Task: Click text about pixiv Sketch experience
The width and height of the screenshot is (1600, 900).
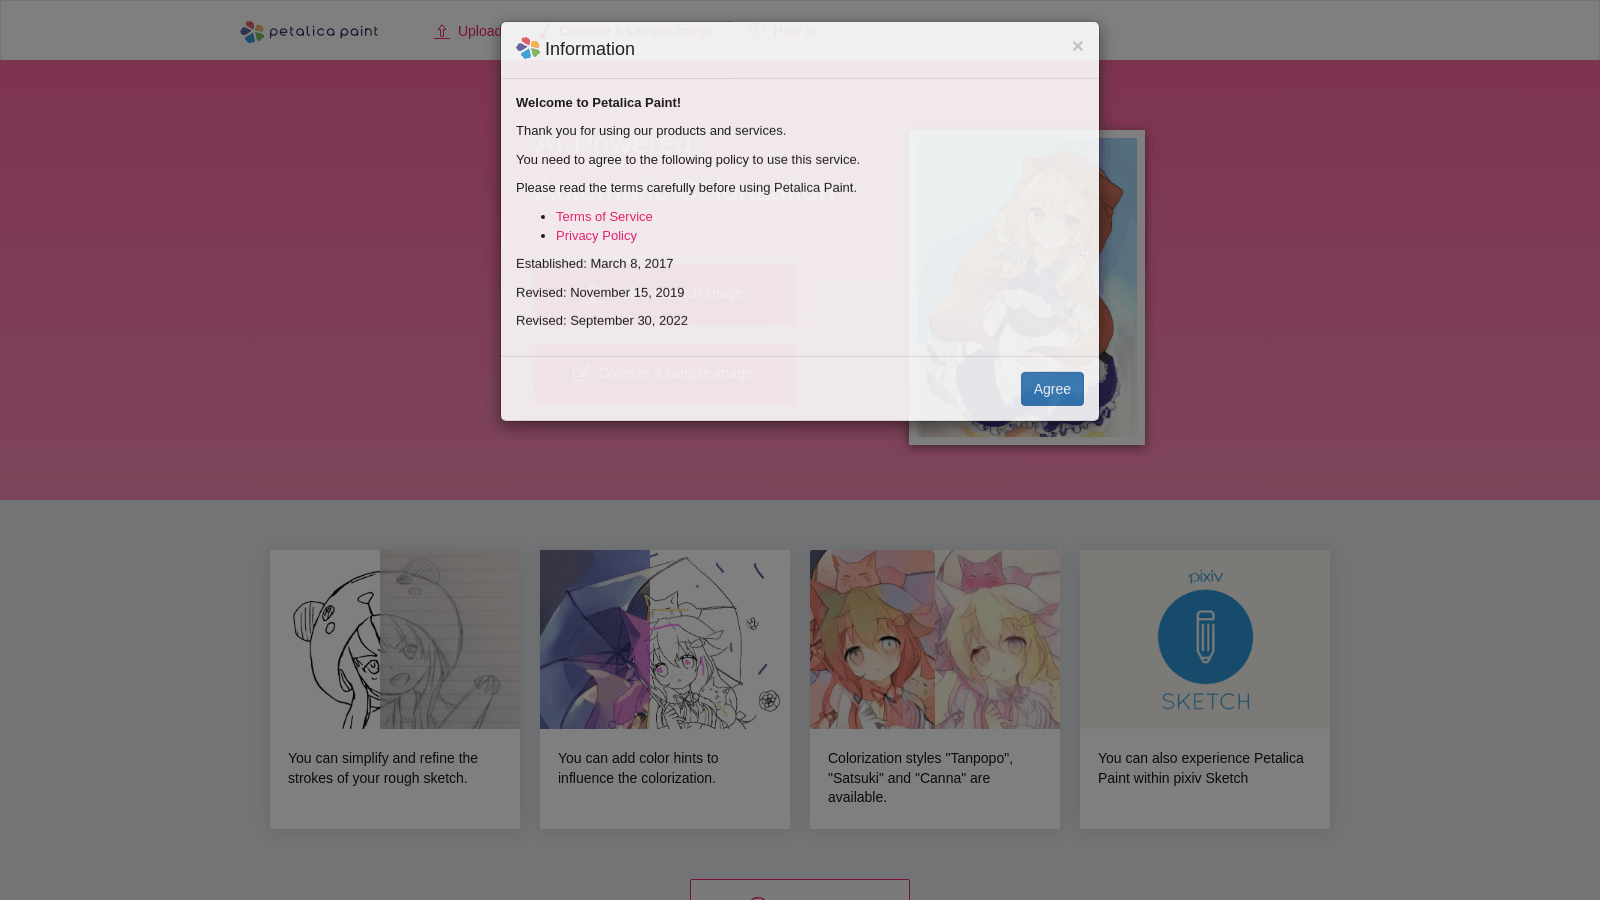Action: pyautogui.click(x=1201, y=768)
